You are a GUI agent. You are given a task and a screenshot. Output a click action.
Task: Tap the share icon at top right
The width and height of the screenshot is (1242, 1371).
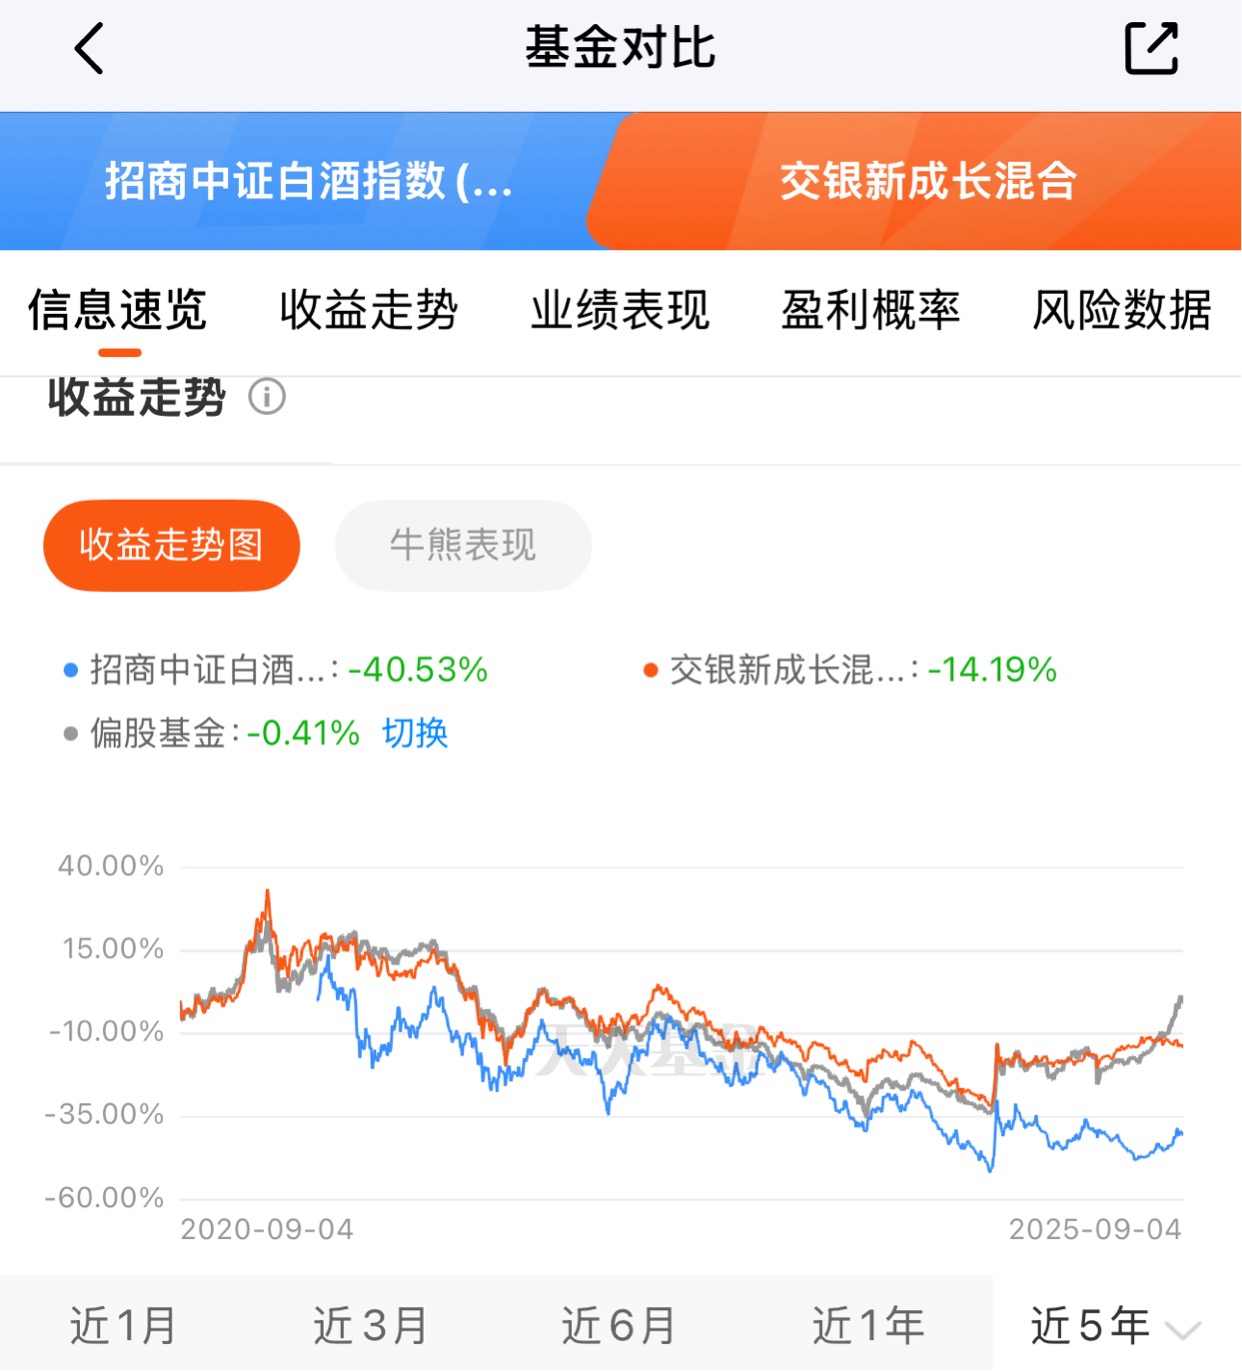point(1152,48)
